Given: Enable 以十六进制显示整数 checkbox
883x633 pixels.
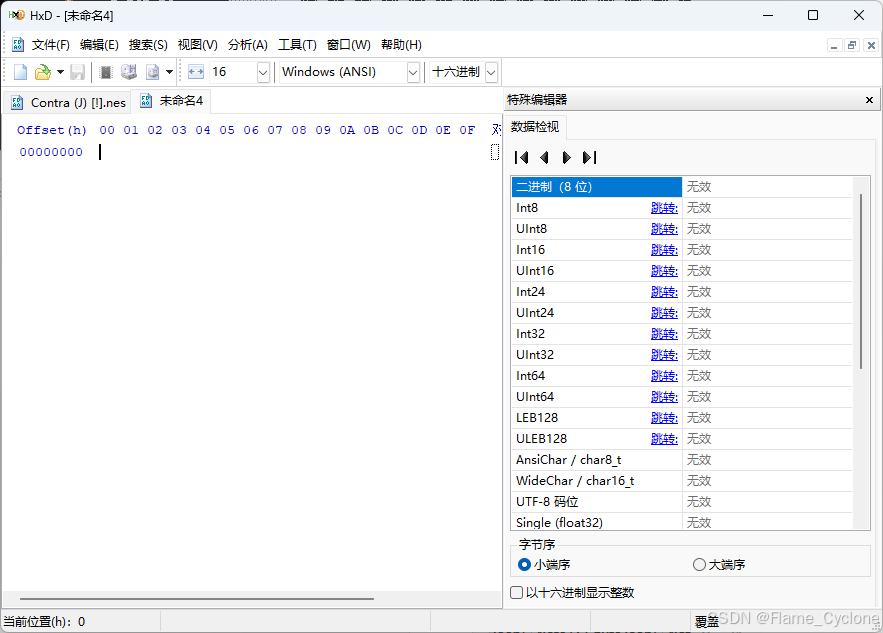Looking at the screenshot, I should pos(517,592).
